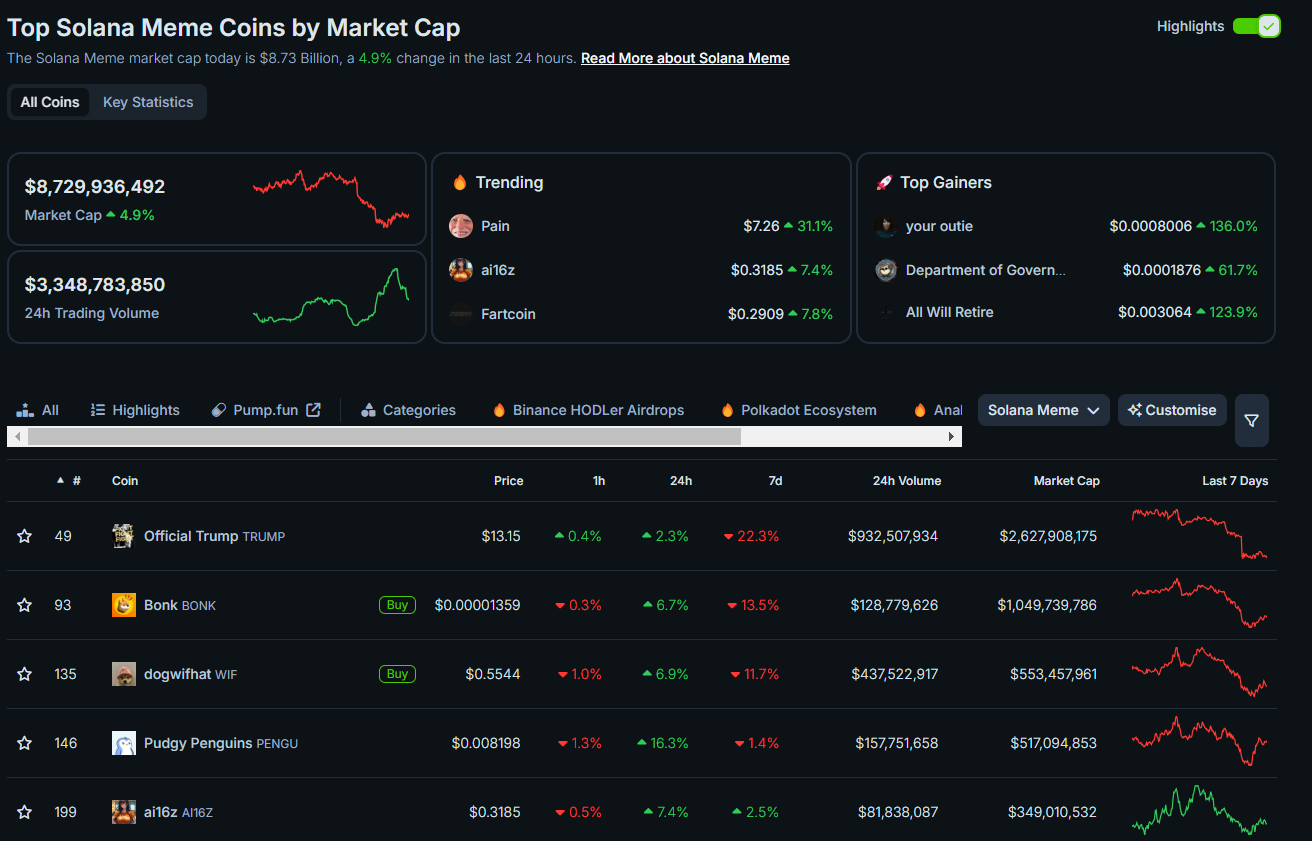1312x841 pixels.
Task: Star Official Trump as favorite
Action: (x=25, y=536)
